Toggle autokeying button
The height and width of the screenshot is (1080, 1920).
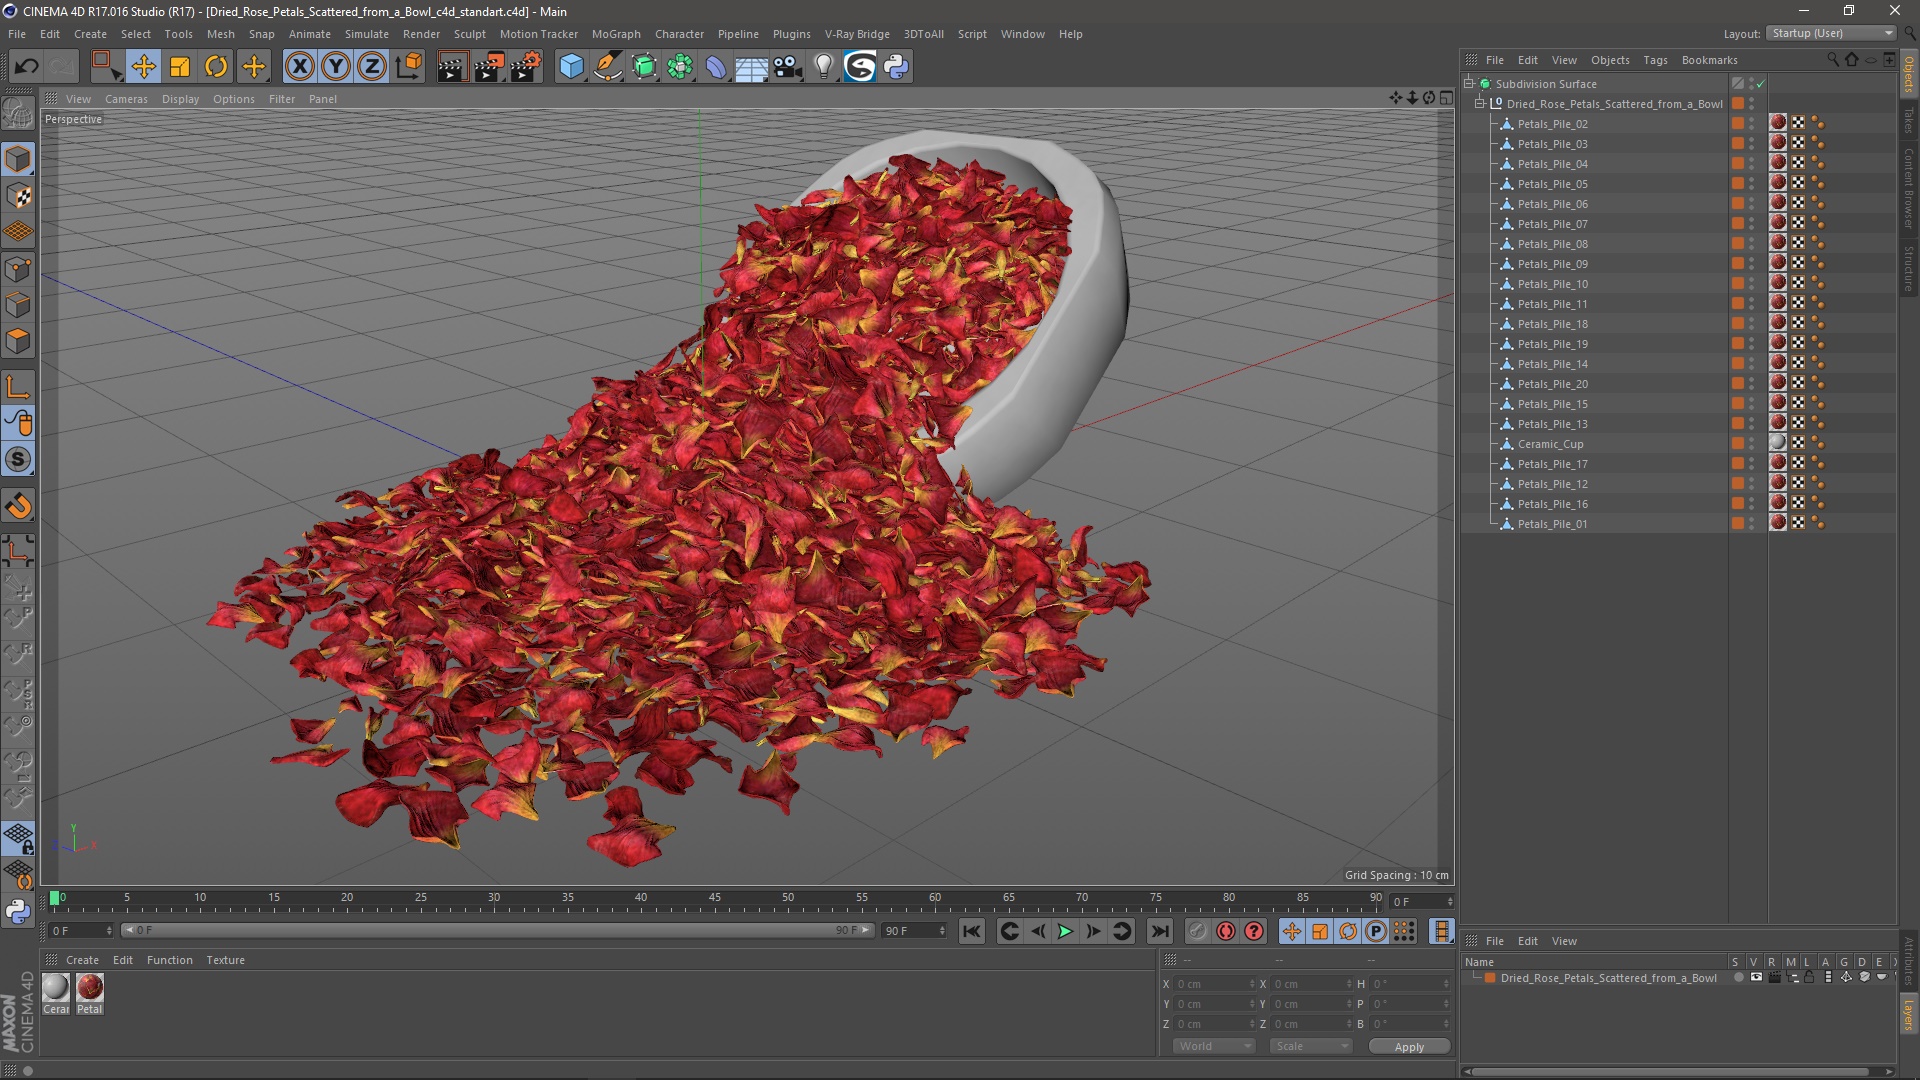(x=1226, y=931)
